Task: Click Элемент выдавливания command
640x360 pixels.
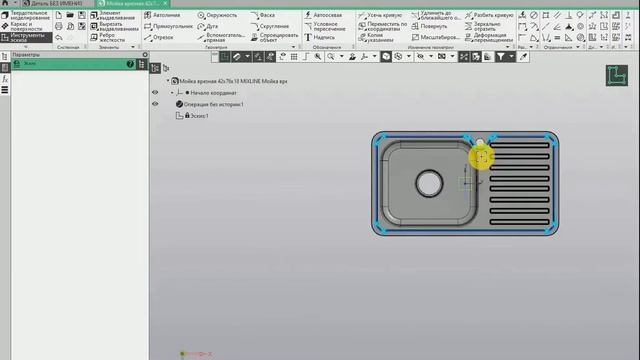Action: 113,15
